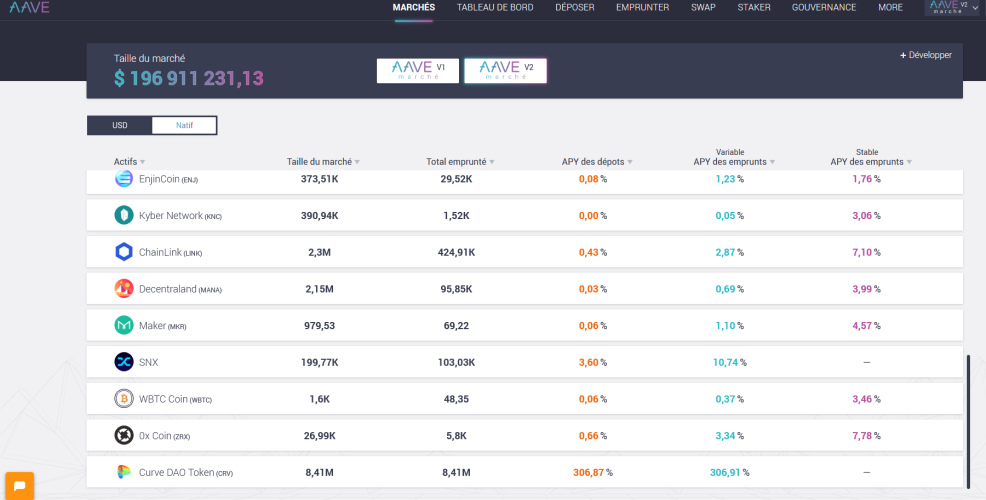Switch currency display to USD
This screenshot has height=500, width=986.
tap(119, 125)
